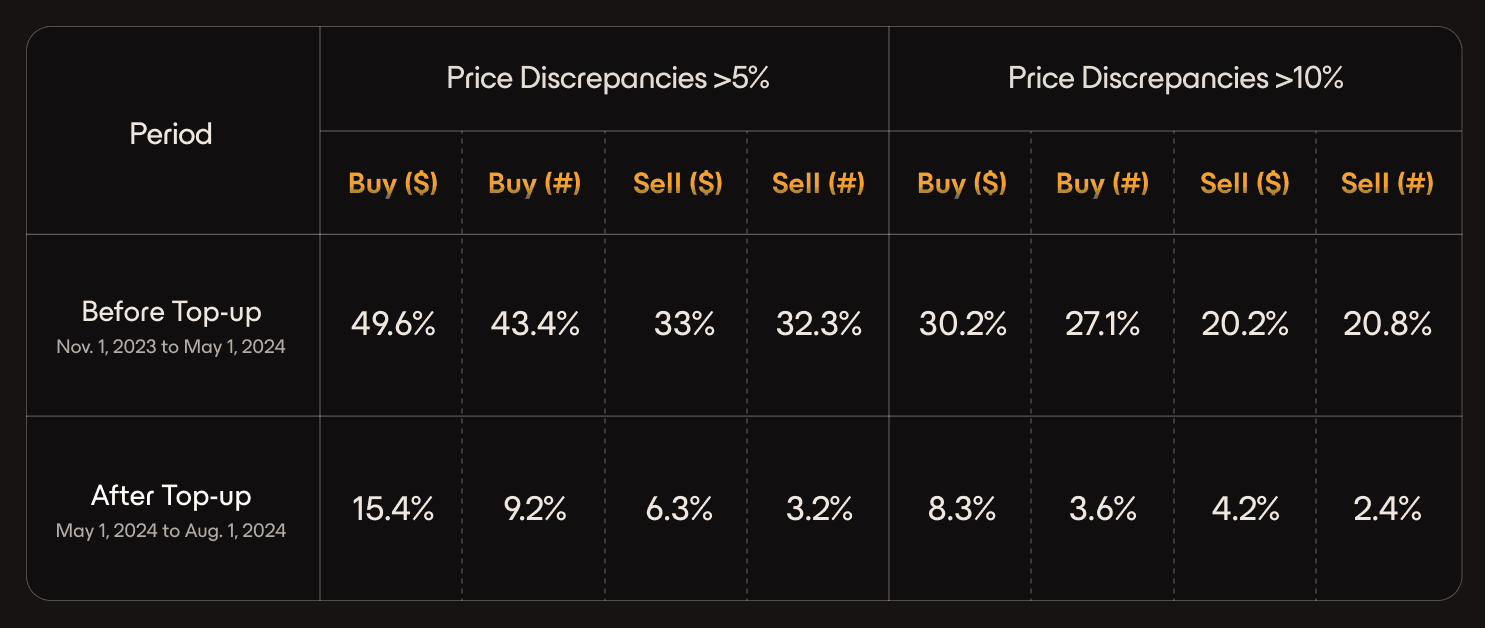Click the 2.4% value
The width and height of the screenshot is (1485, 628).
pos(1388,509)
